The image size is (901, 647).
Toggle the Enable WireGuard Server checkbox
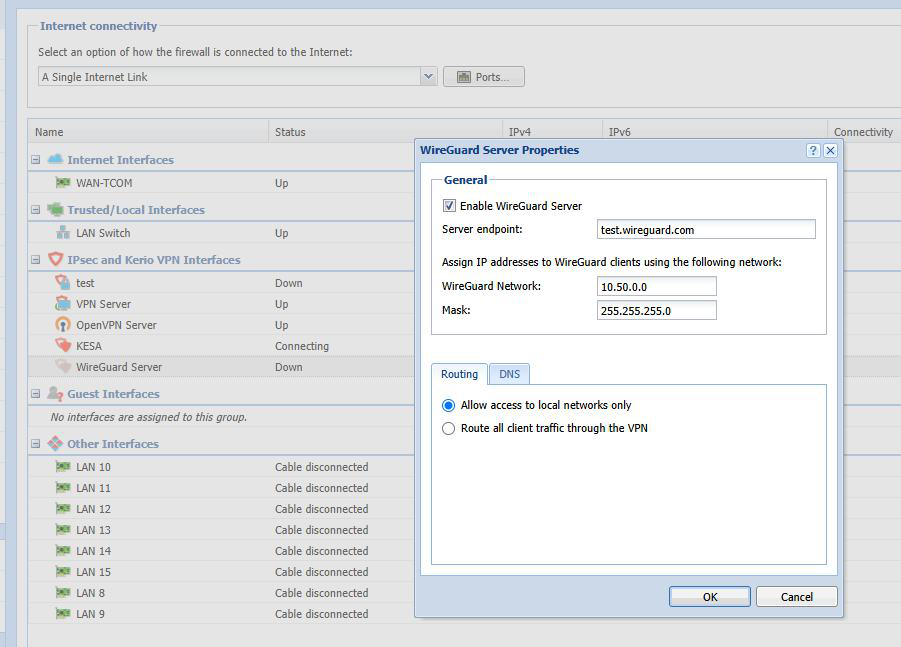(449, 206)
